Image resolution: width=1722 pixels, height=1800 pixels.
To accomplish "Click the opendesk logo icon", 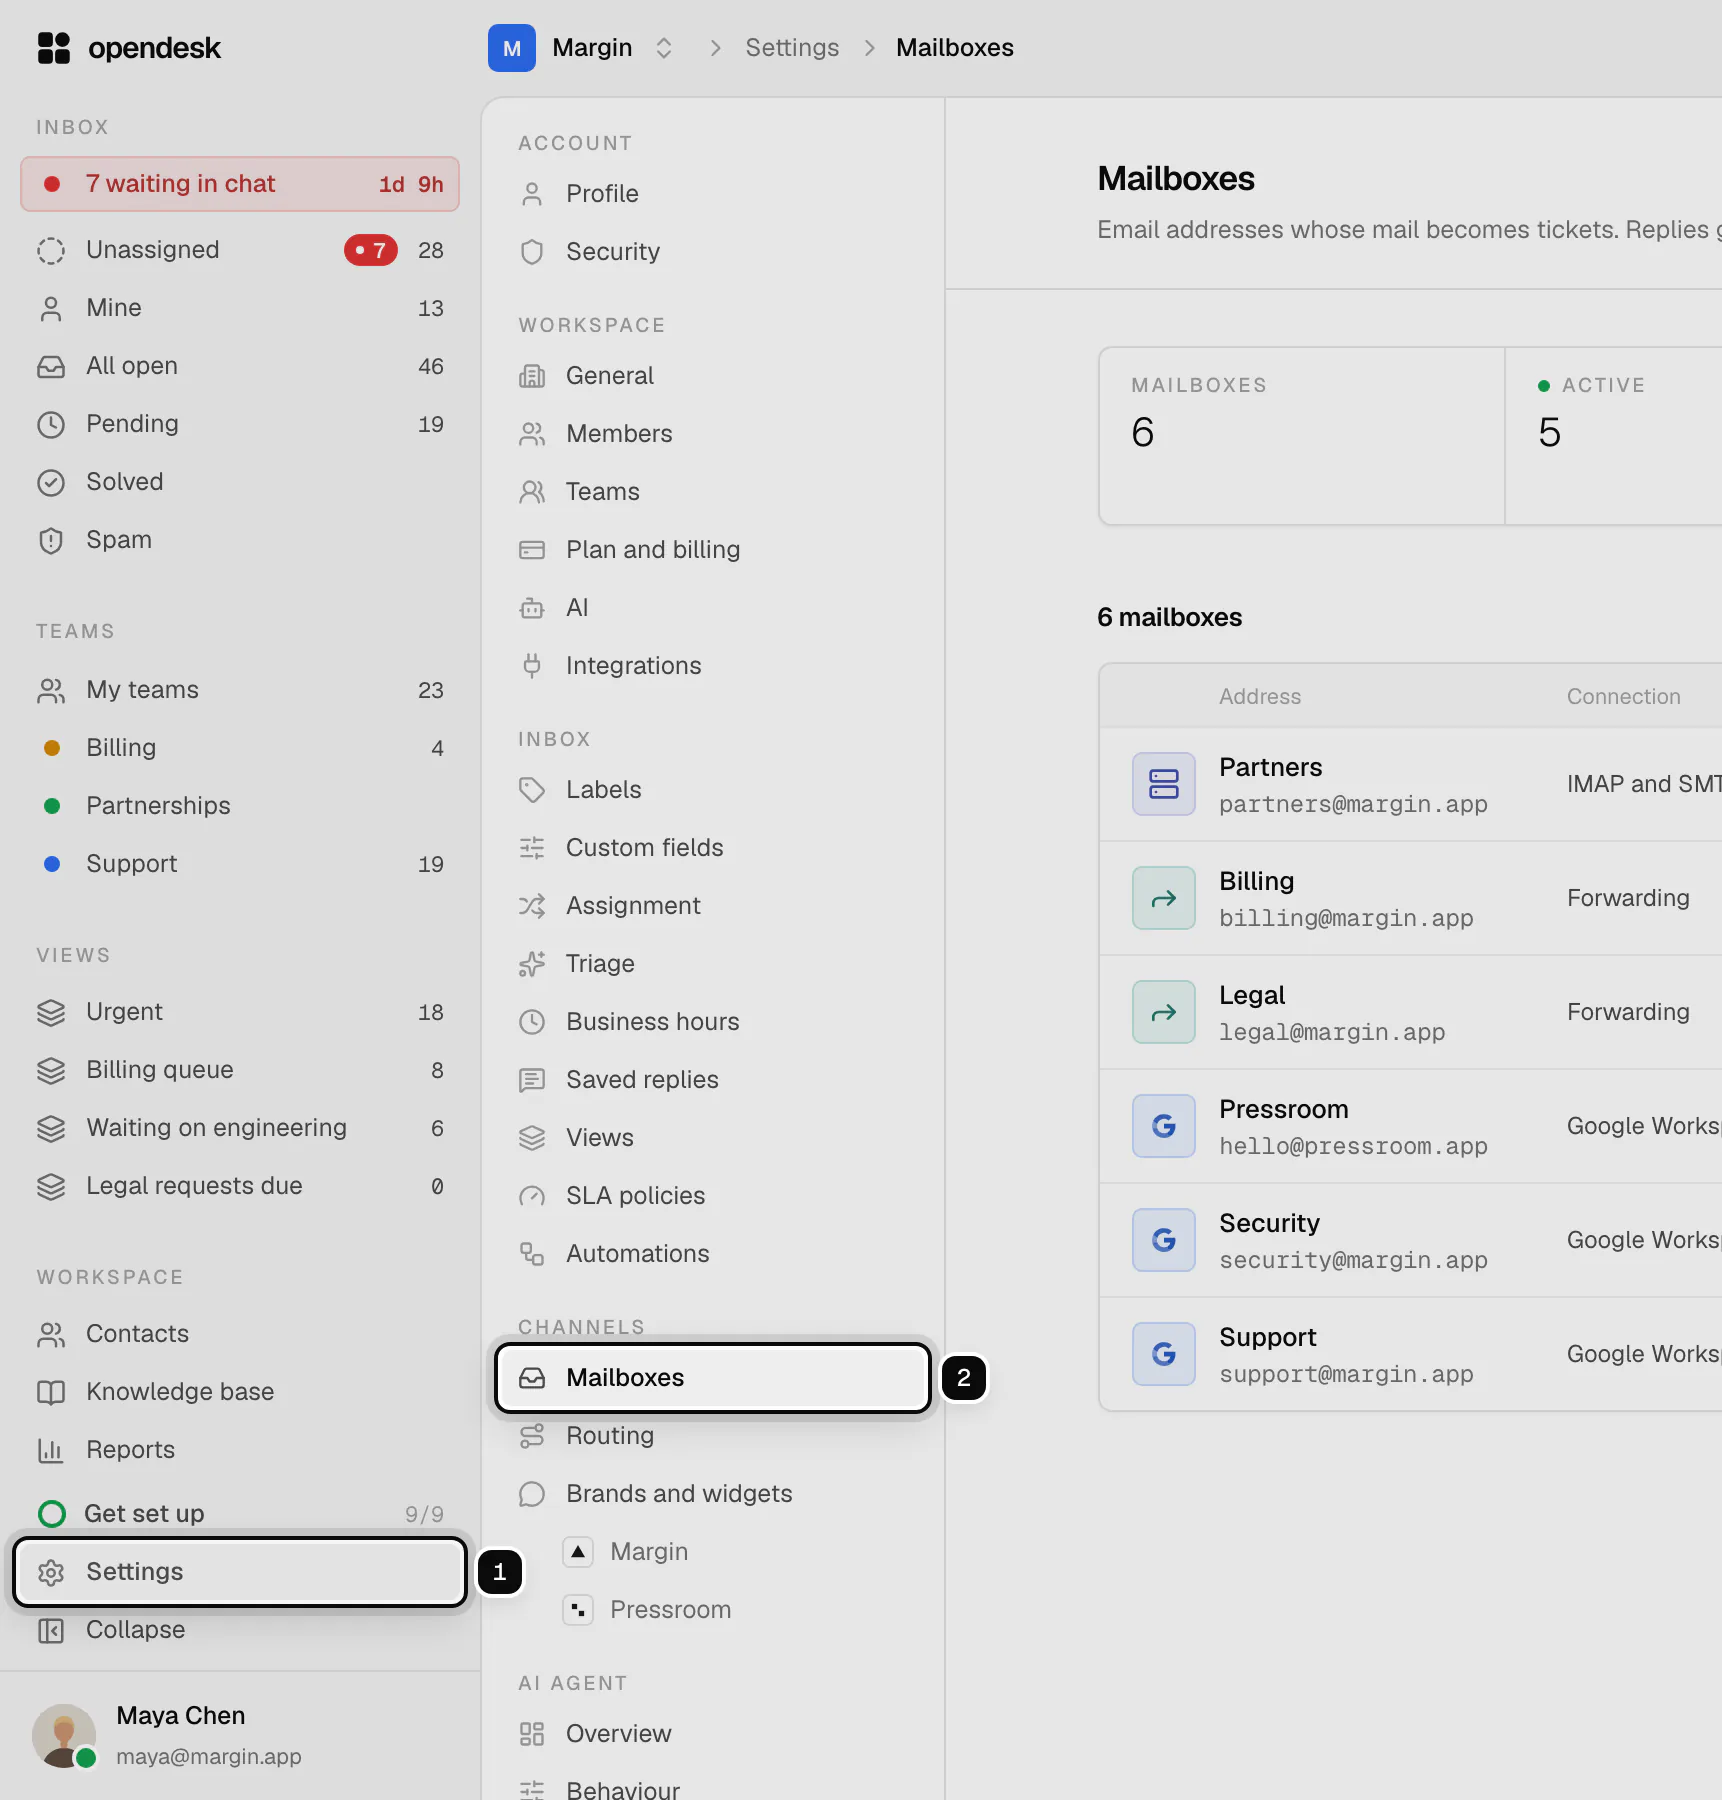I will pyautogui.click(x=54, y=48).
